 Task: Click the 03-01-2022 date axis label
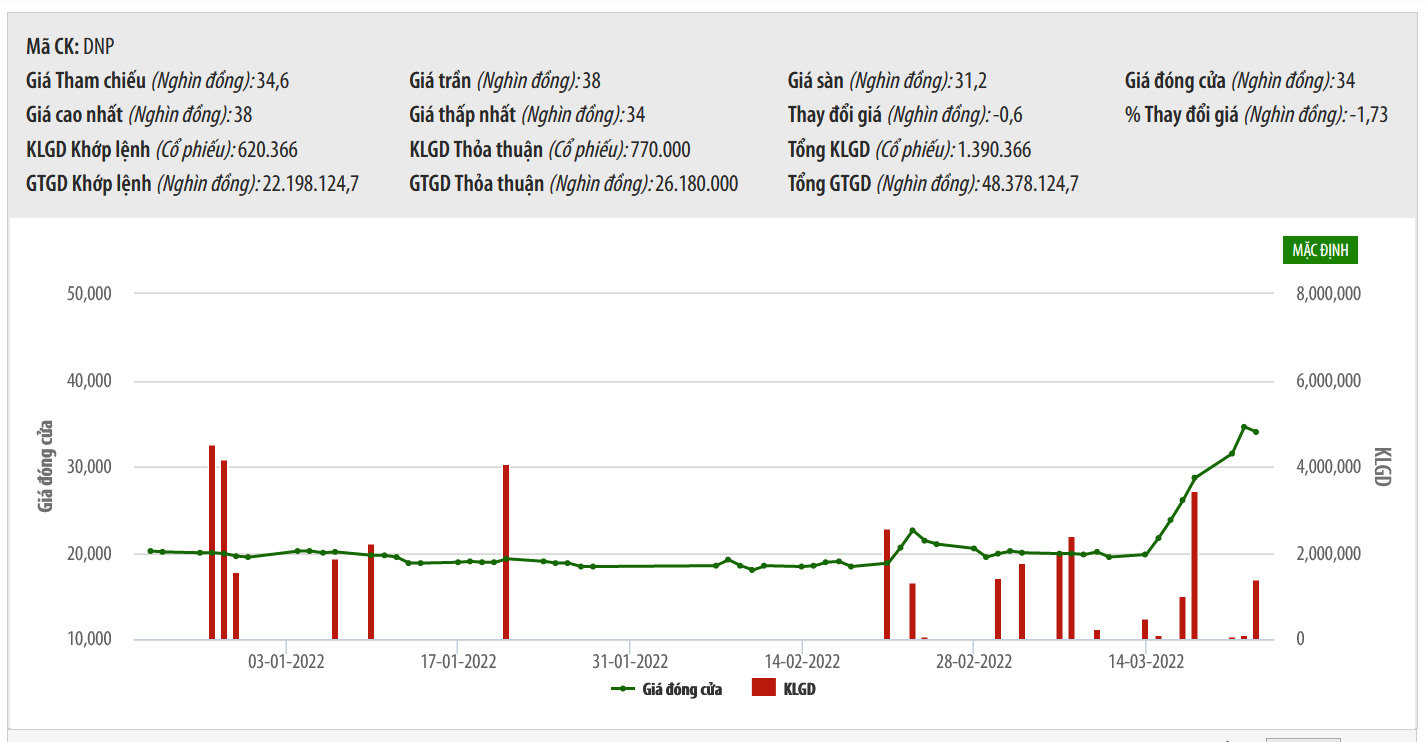tap(287, 661)
